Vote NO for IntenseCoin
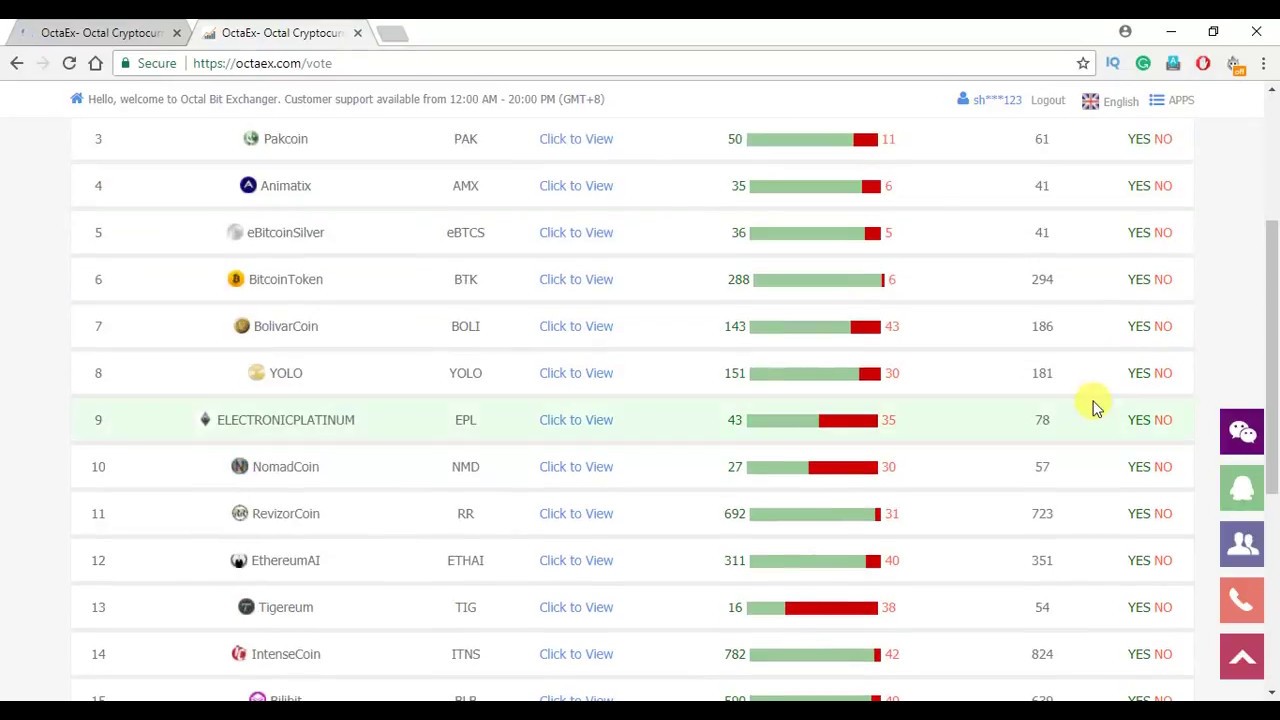Image resolution: width=1280 pixels, height=720 pixels. [1163, 654]
